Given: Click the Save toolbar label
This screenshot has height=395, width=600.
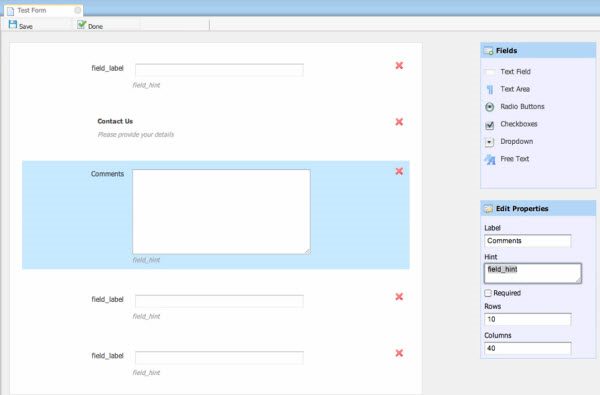Looking at the screenshot, I should pos(26,26).
